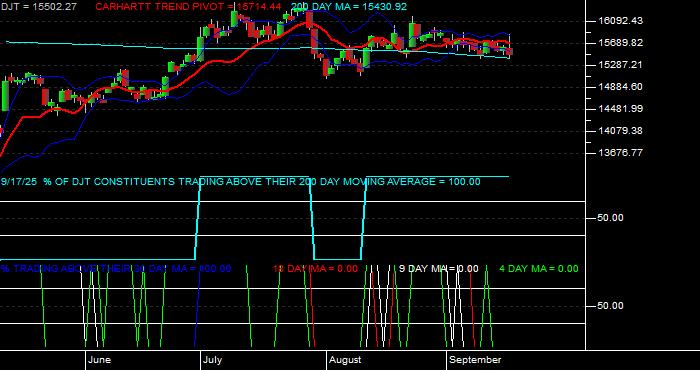Click the August marker on the time axis
The image size is (700, 370).
(346, 360)
